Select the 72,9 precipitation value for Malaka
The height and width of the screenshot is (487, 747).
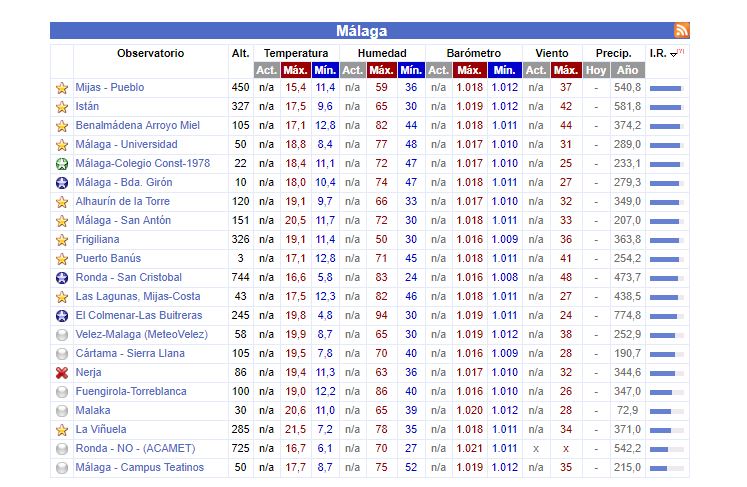pyautogui.click(x=627, y=410)
